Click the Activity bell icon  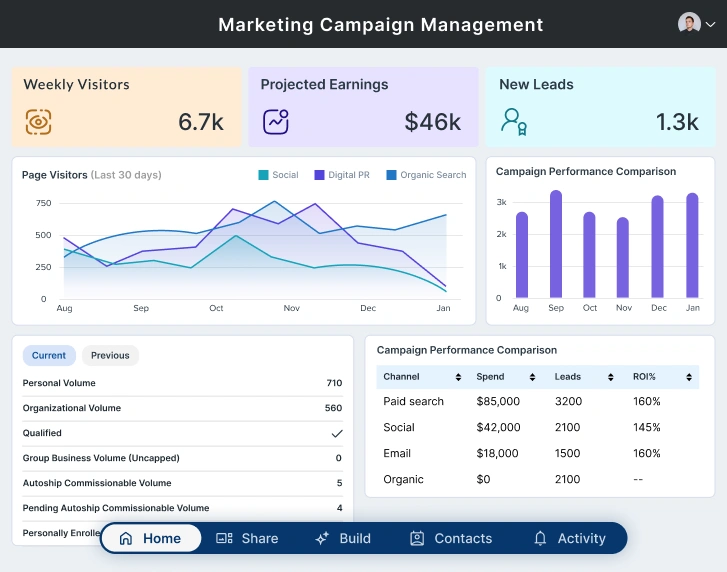(540, 538)
